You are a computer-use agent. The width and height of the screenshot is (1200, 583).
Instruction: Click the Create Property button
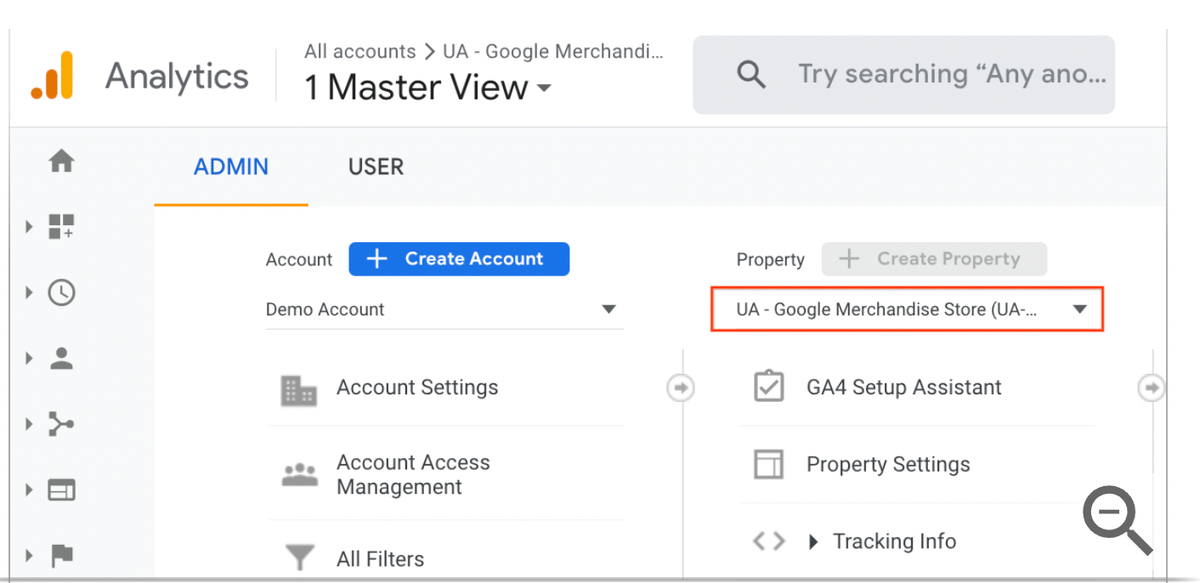934,259
